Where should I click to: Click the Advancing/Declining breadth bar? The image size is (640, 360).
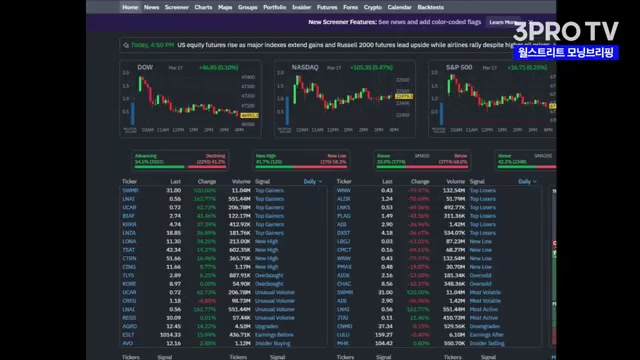180,160
